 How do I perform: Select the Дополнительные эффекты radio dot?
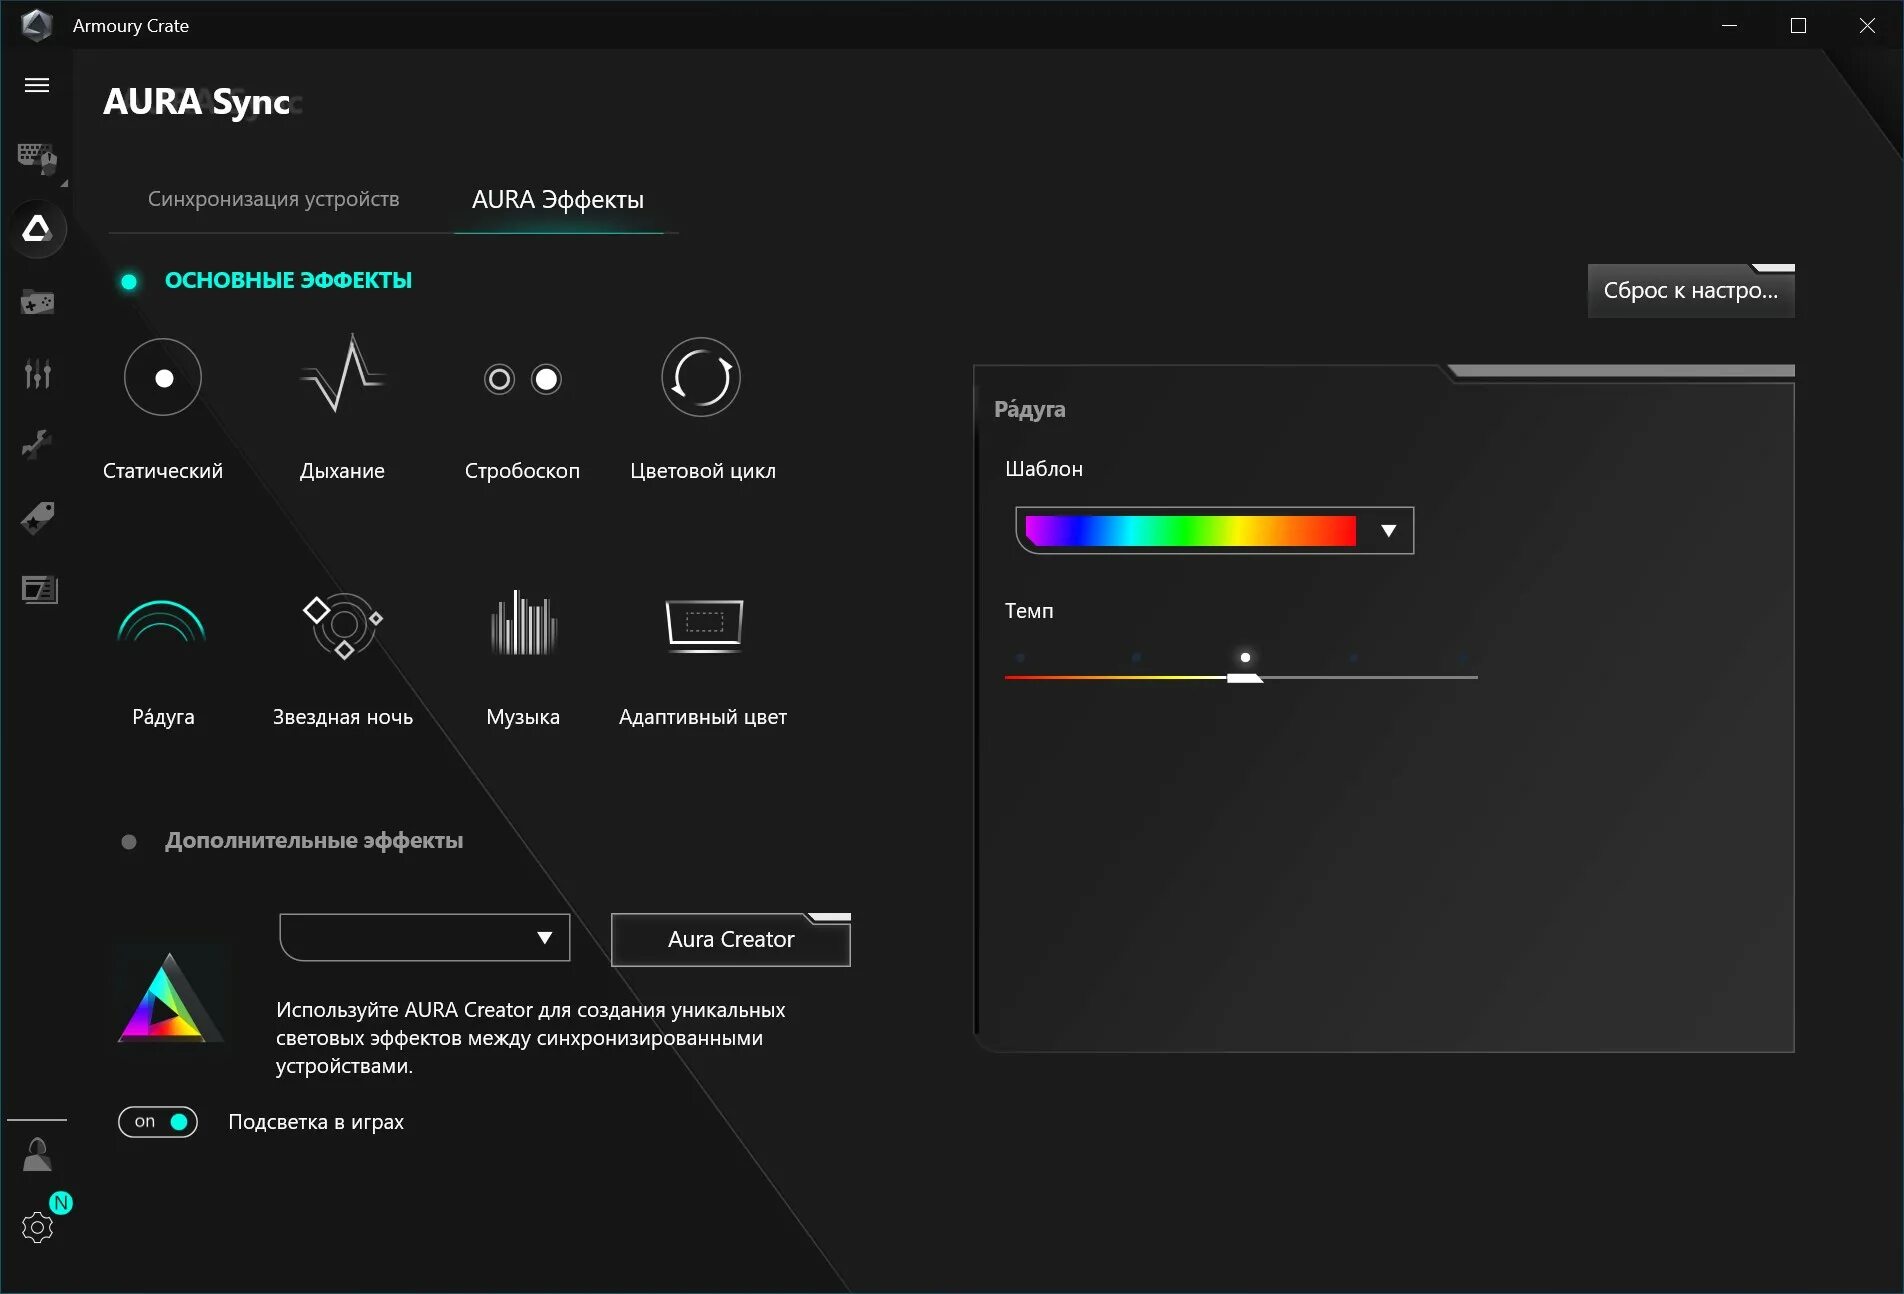coord(129,842)
